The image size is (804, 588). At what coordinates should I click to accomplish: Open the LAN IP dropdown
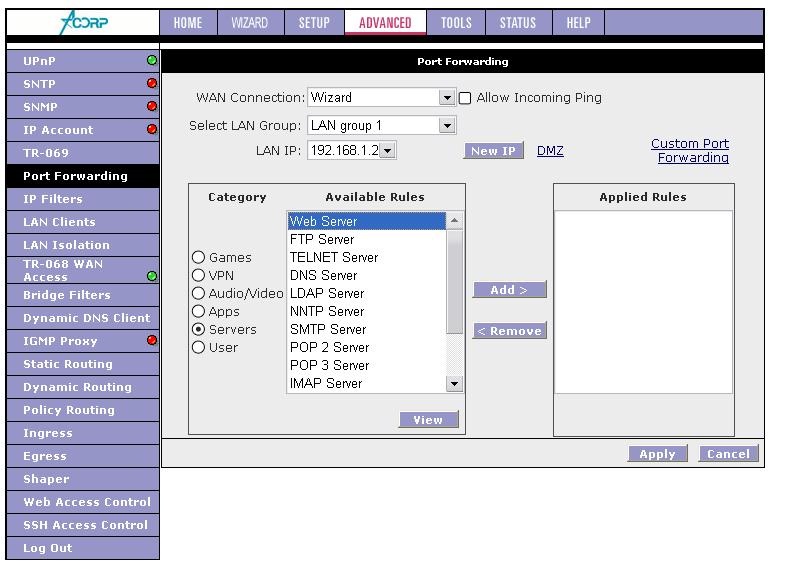point(387,151)
